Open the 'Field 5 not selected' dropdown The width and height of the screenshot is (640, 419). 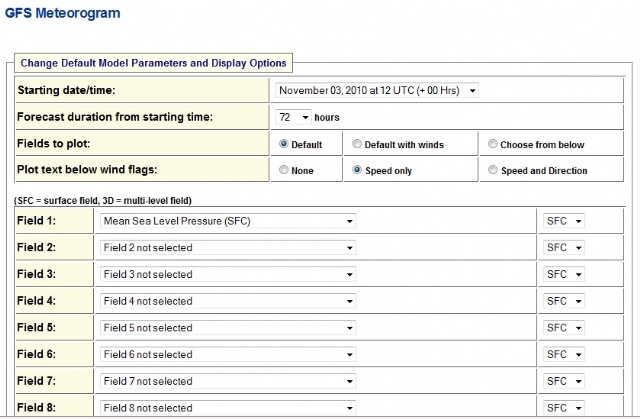point(228,328)
